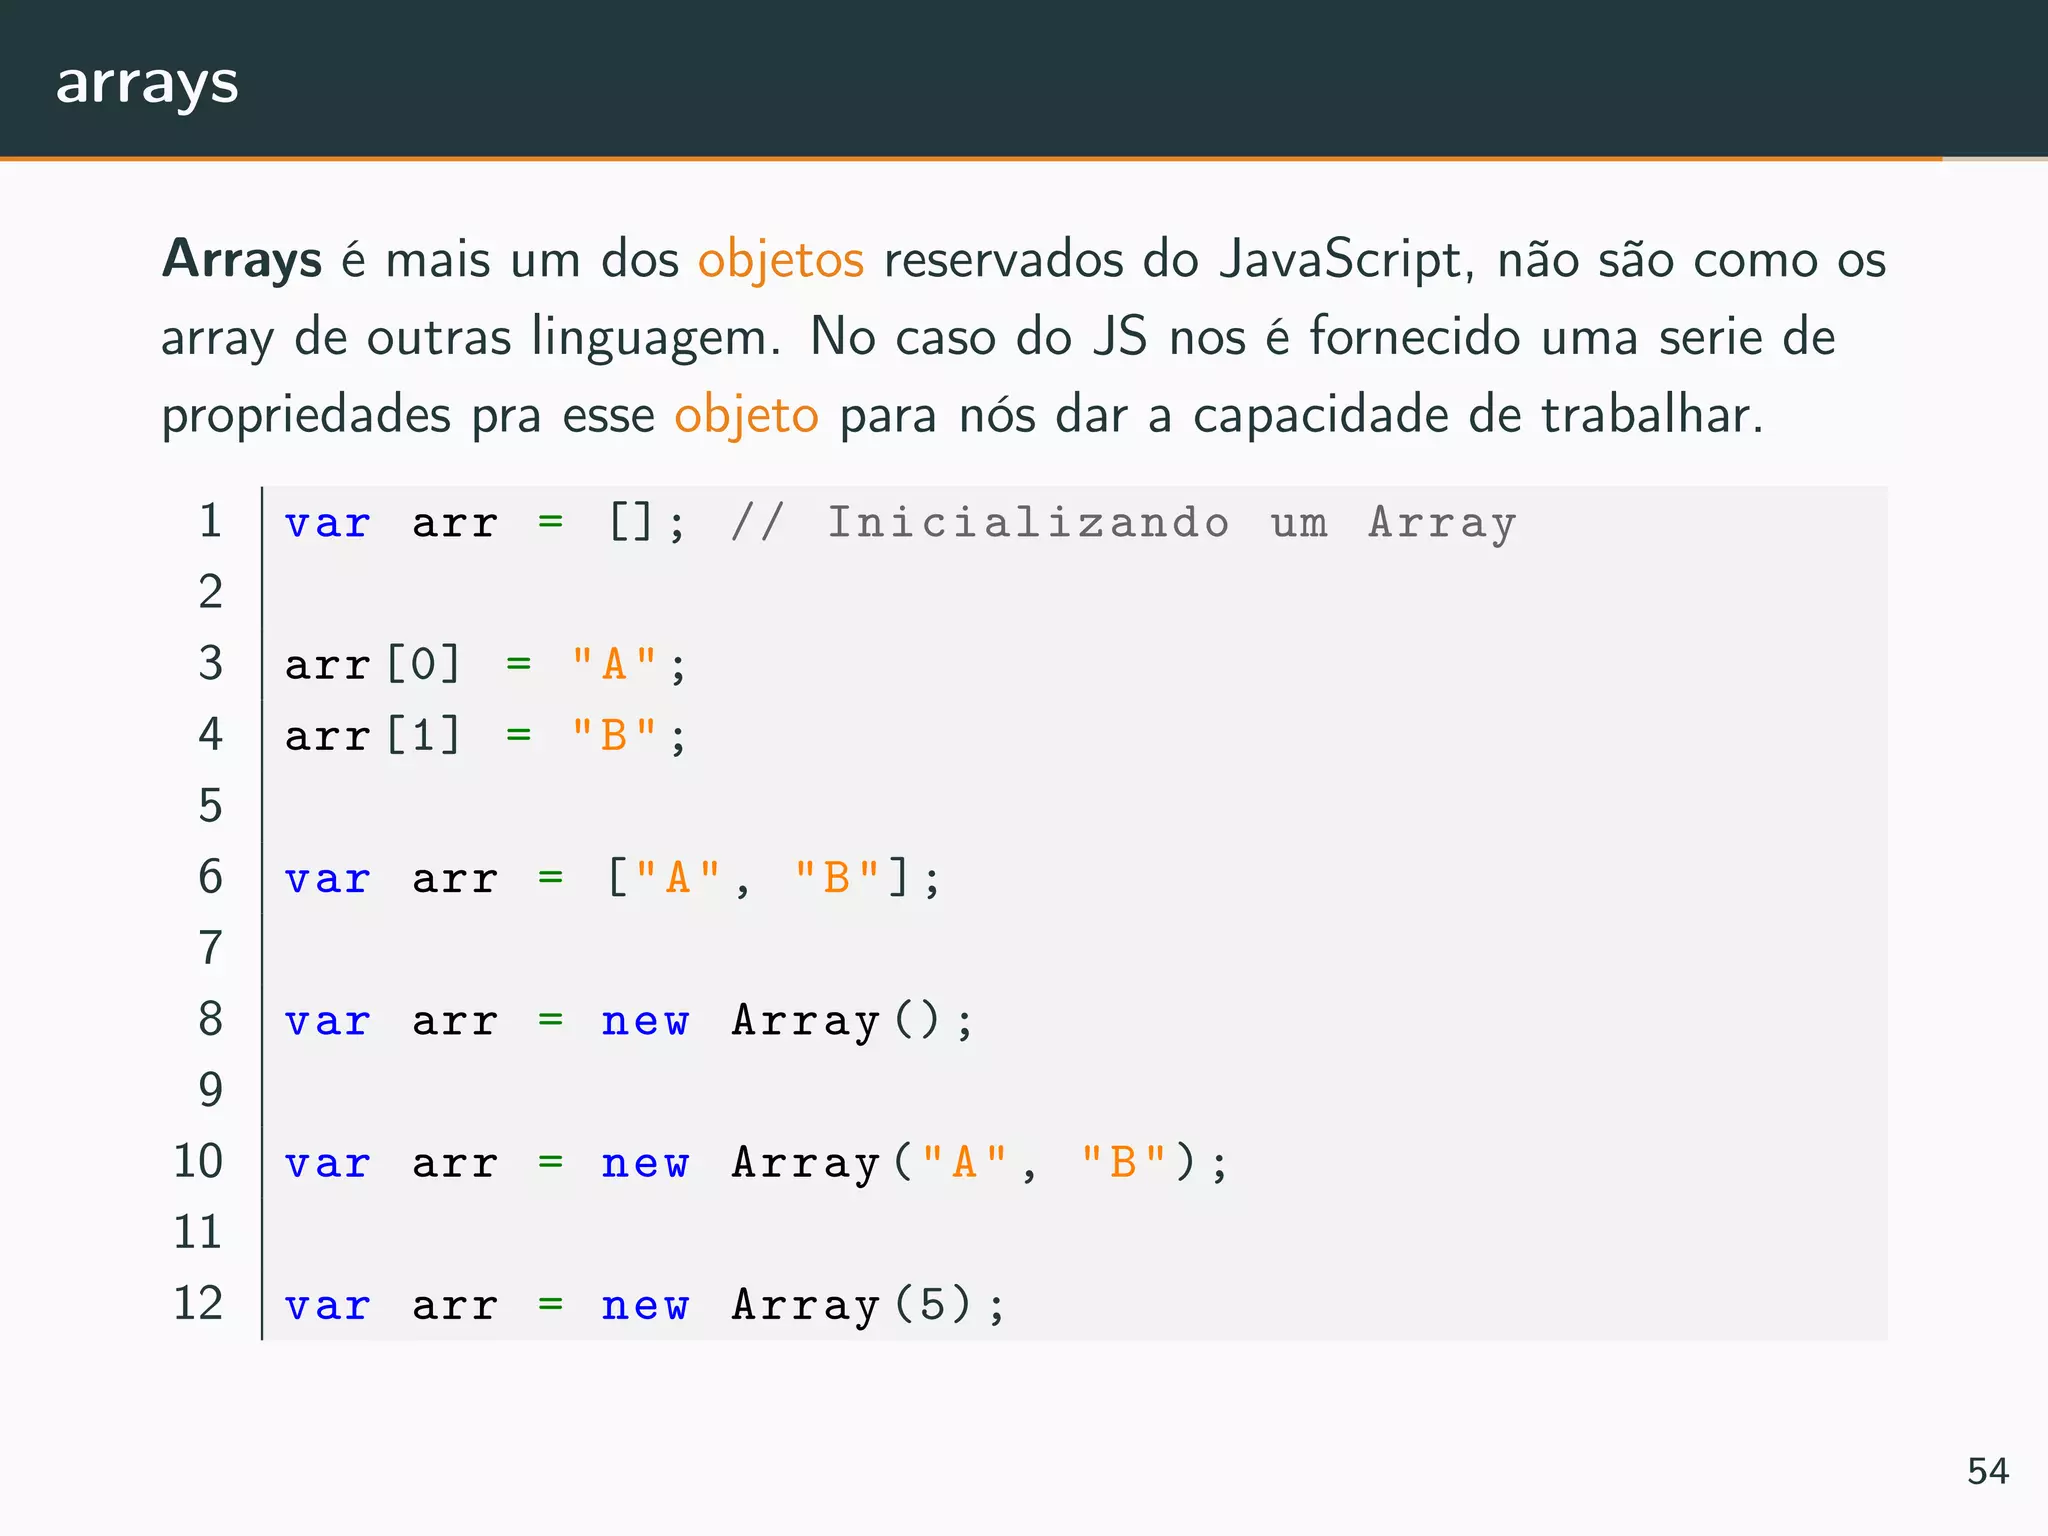Click the orange word 'objetos'

780,261
